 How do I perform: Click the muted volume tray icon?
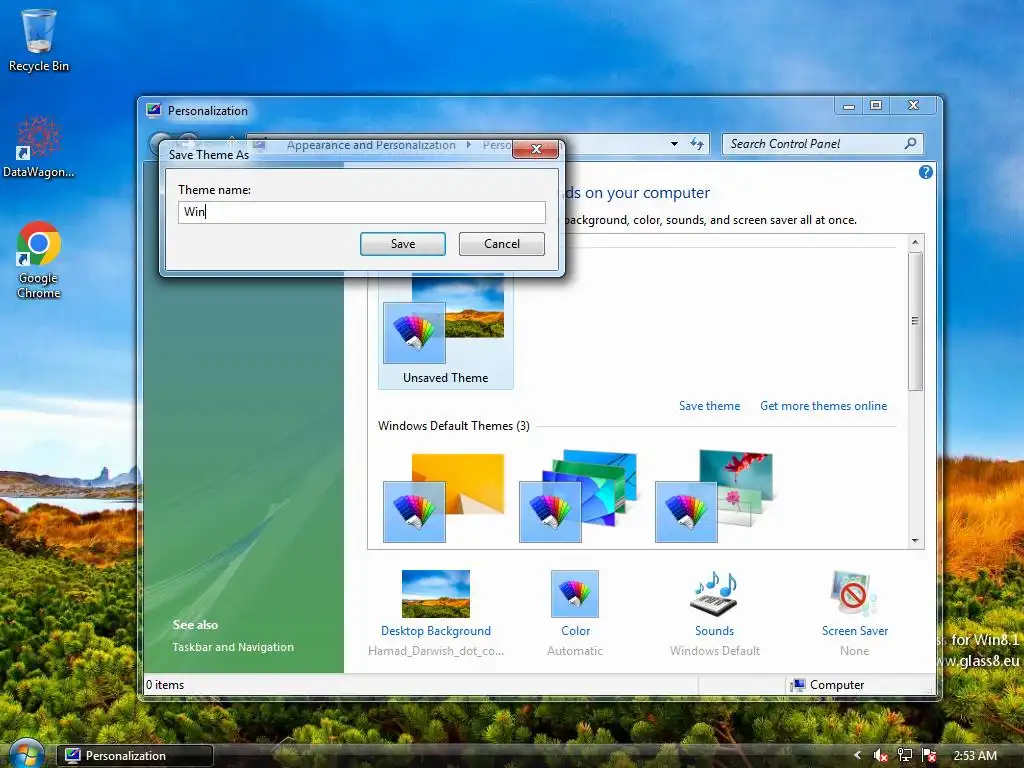tap(880, 756)
